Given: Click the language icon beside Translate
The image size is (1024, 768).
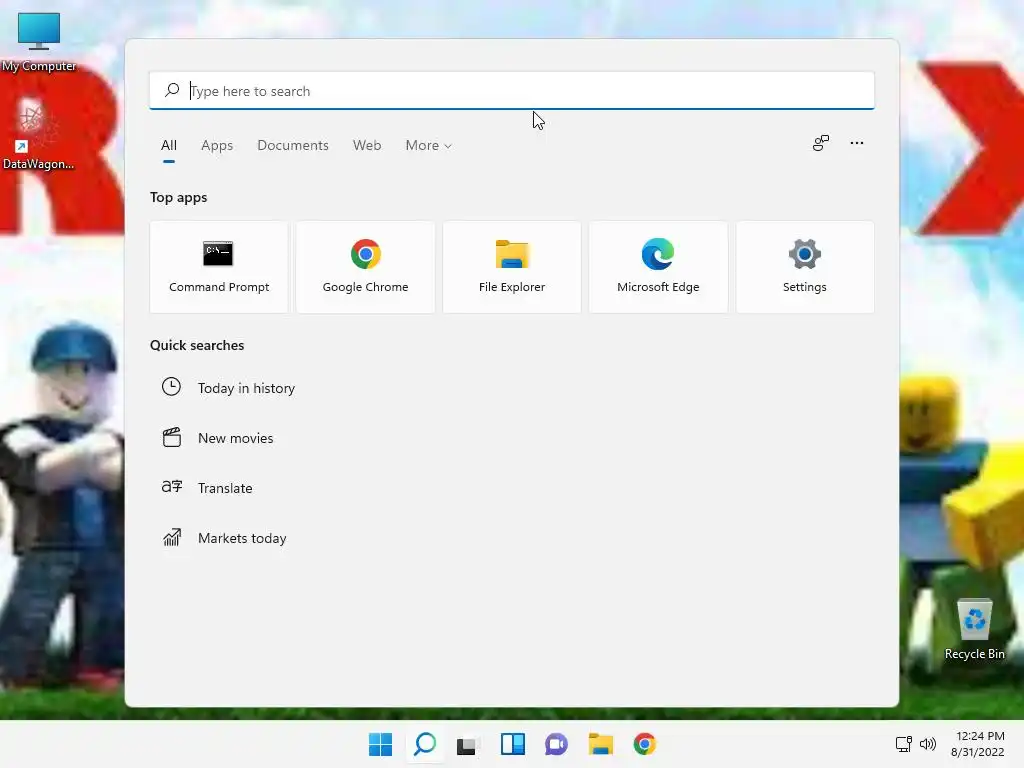Looking at the screenshot, I should tap(172, 487).
